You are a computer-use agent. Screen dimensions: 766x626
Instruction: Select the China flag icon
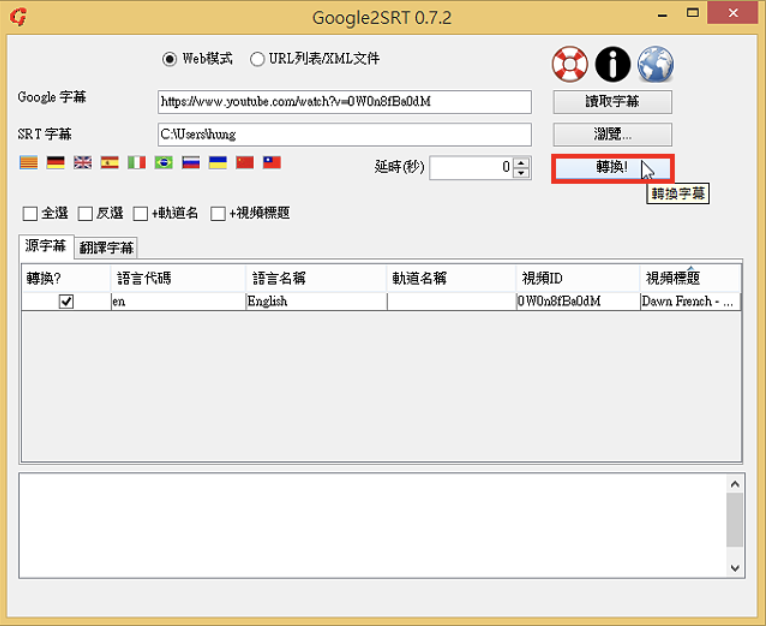coord(245,162)
